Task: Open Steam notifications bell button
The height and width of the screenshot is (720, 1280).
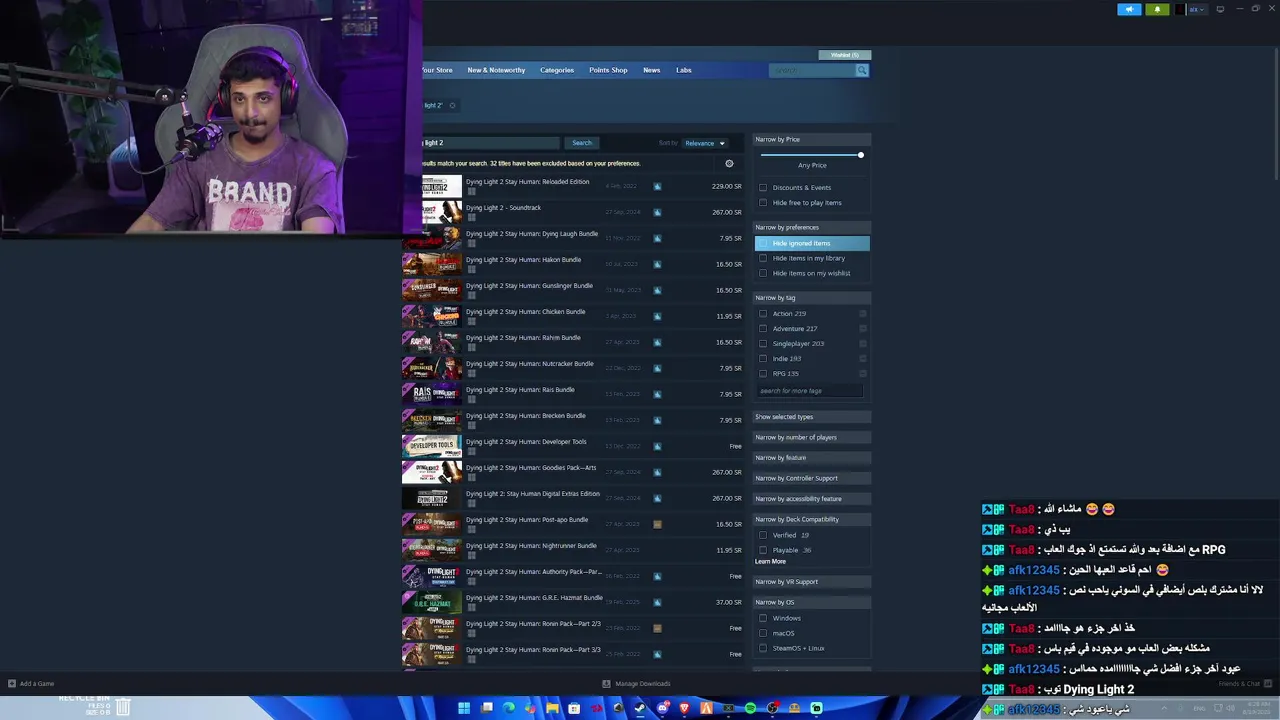Action: pyautogui.click(x=1157, y=9)
